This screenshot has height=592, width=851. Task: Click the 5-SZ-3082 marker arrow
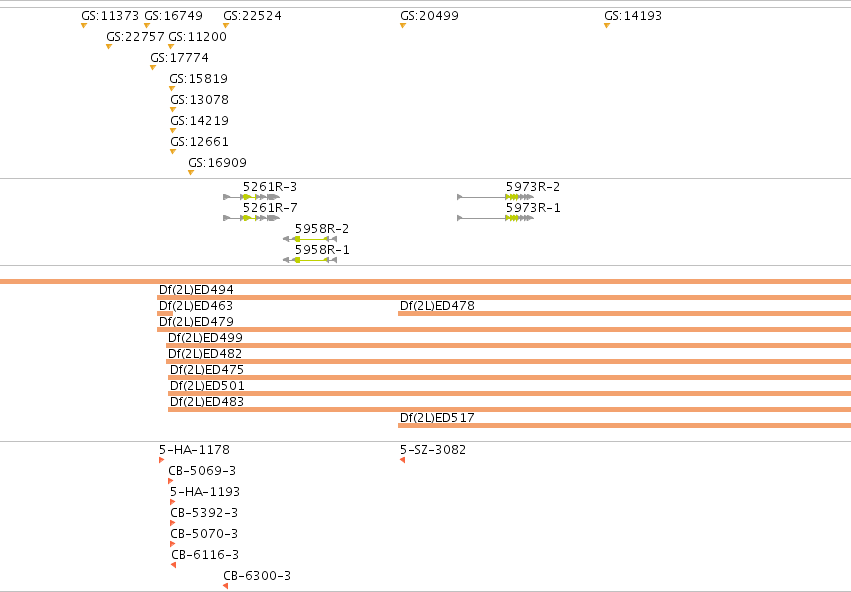[x=402, y=460]
